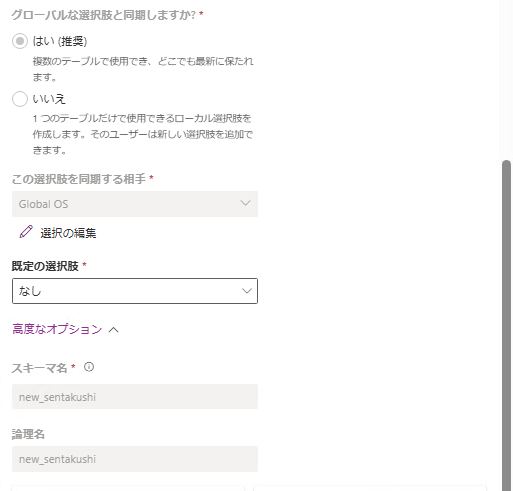The image size is (513, 491).
Task: Click the 論理名 field with new_sentakushi
Action: pyautogui.click(x=135, y=459)
